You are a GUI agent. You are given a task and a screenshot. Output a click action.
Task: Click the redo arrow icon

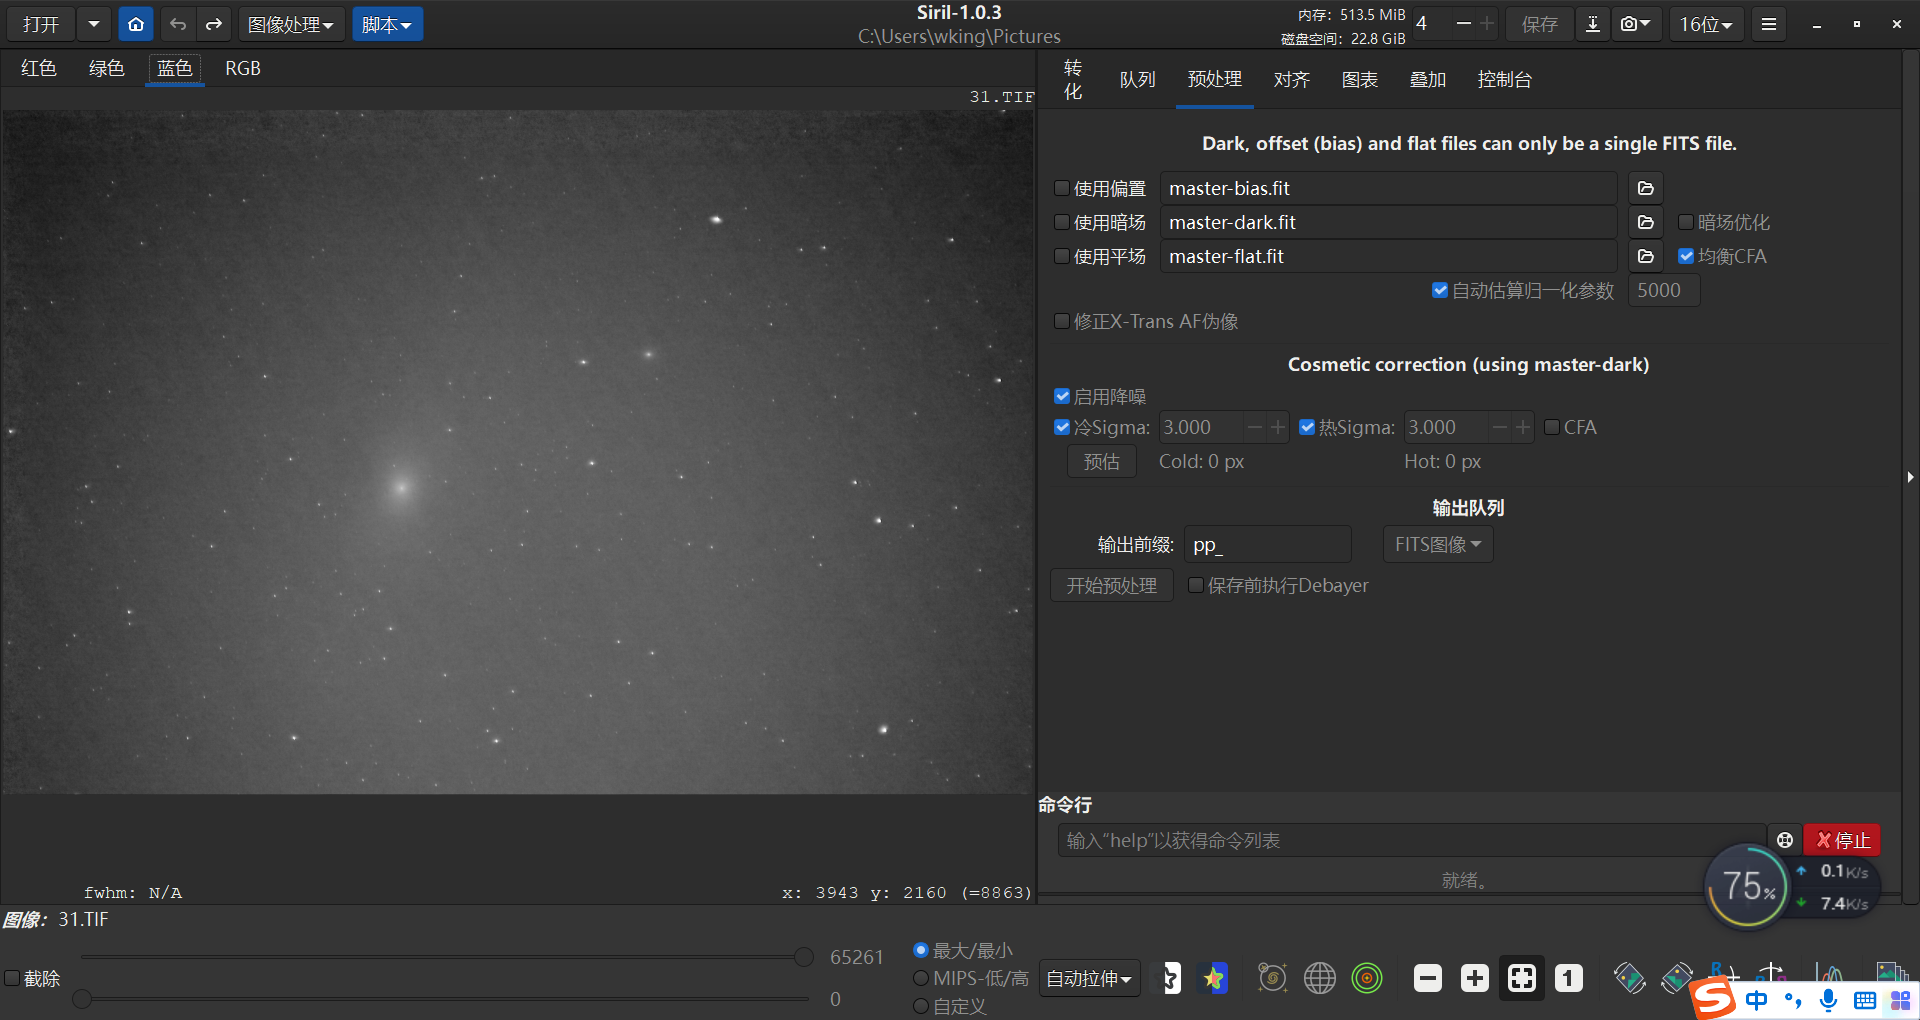(x=214, y=24)
